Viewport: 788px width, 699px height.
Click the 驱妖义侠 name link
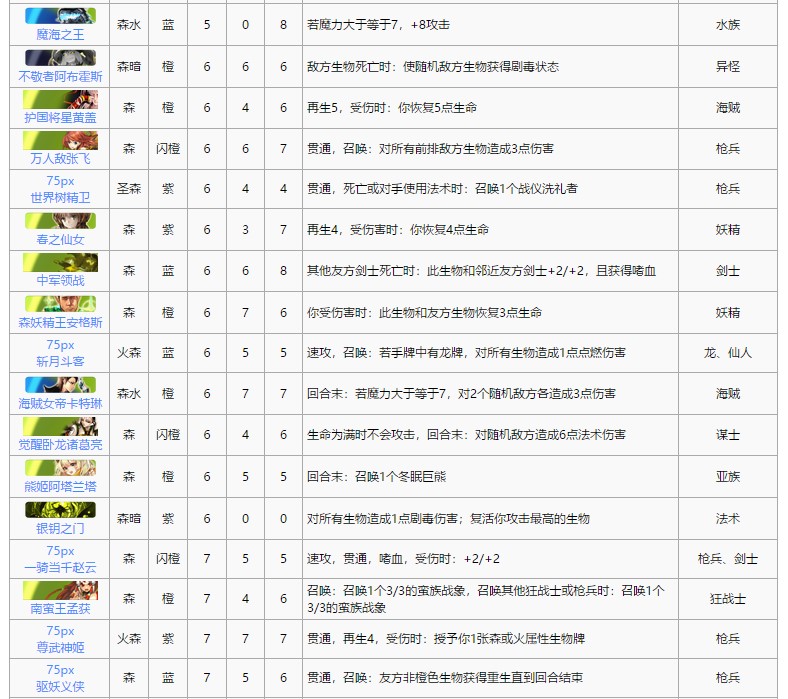(x=60, y=688)
